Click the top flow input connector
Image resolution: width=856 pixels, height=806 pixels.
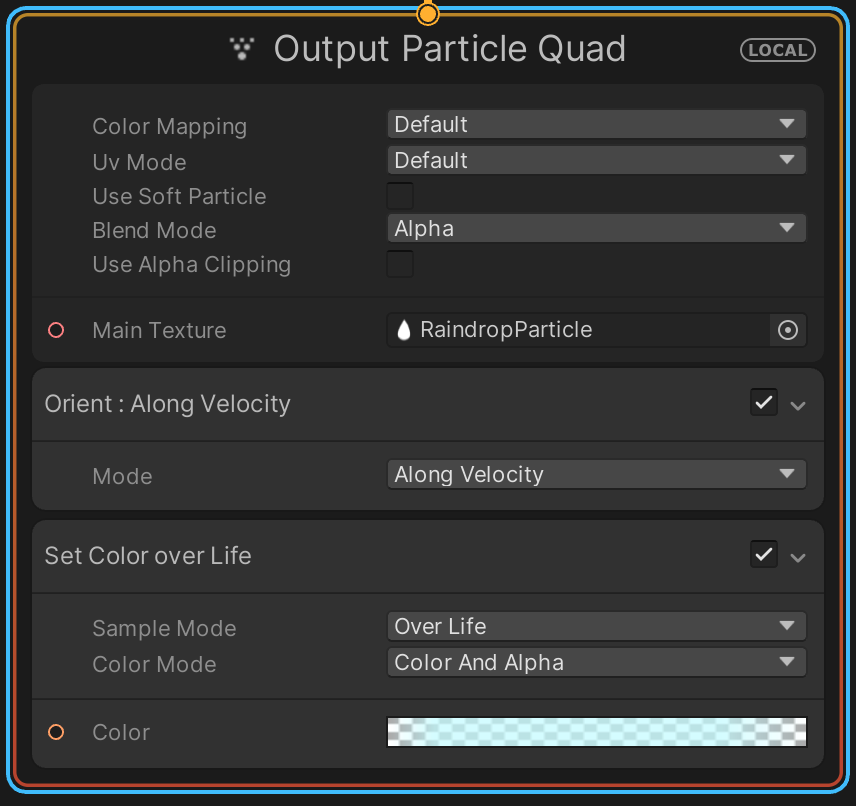[428, 14]
